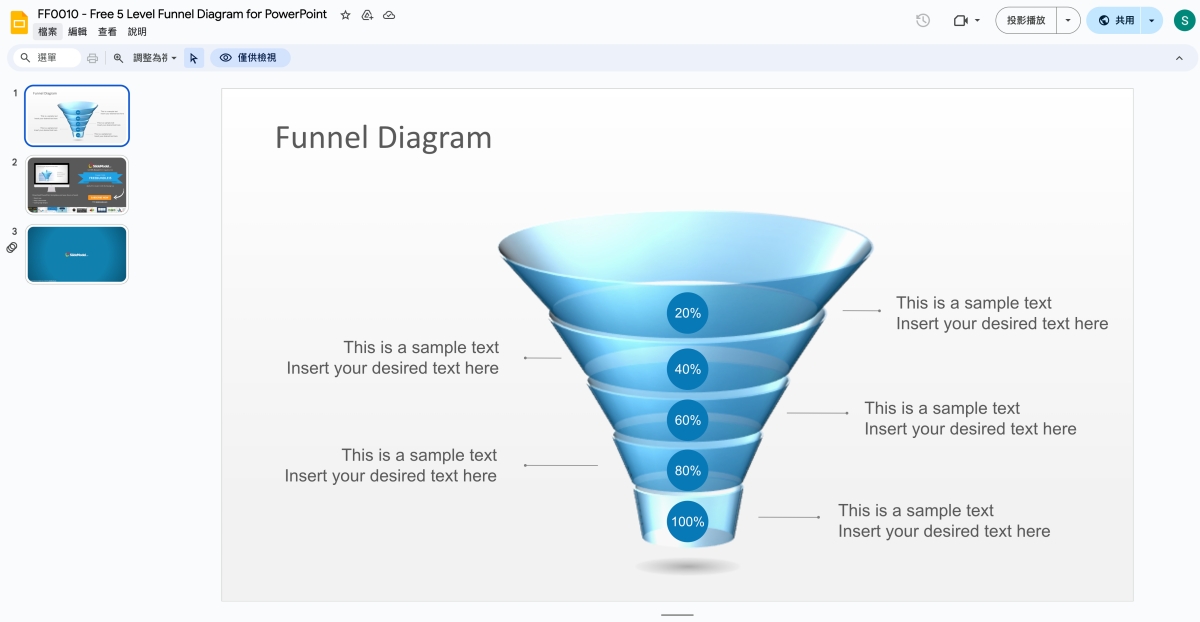This screenshot has height=622, width=1200.
Task: Open the green S account avatar
Action: pyautogui.click(x=1183, y=20)
